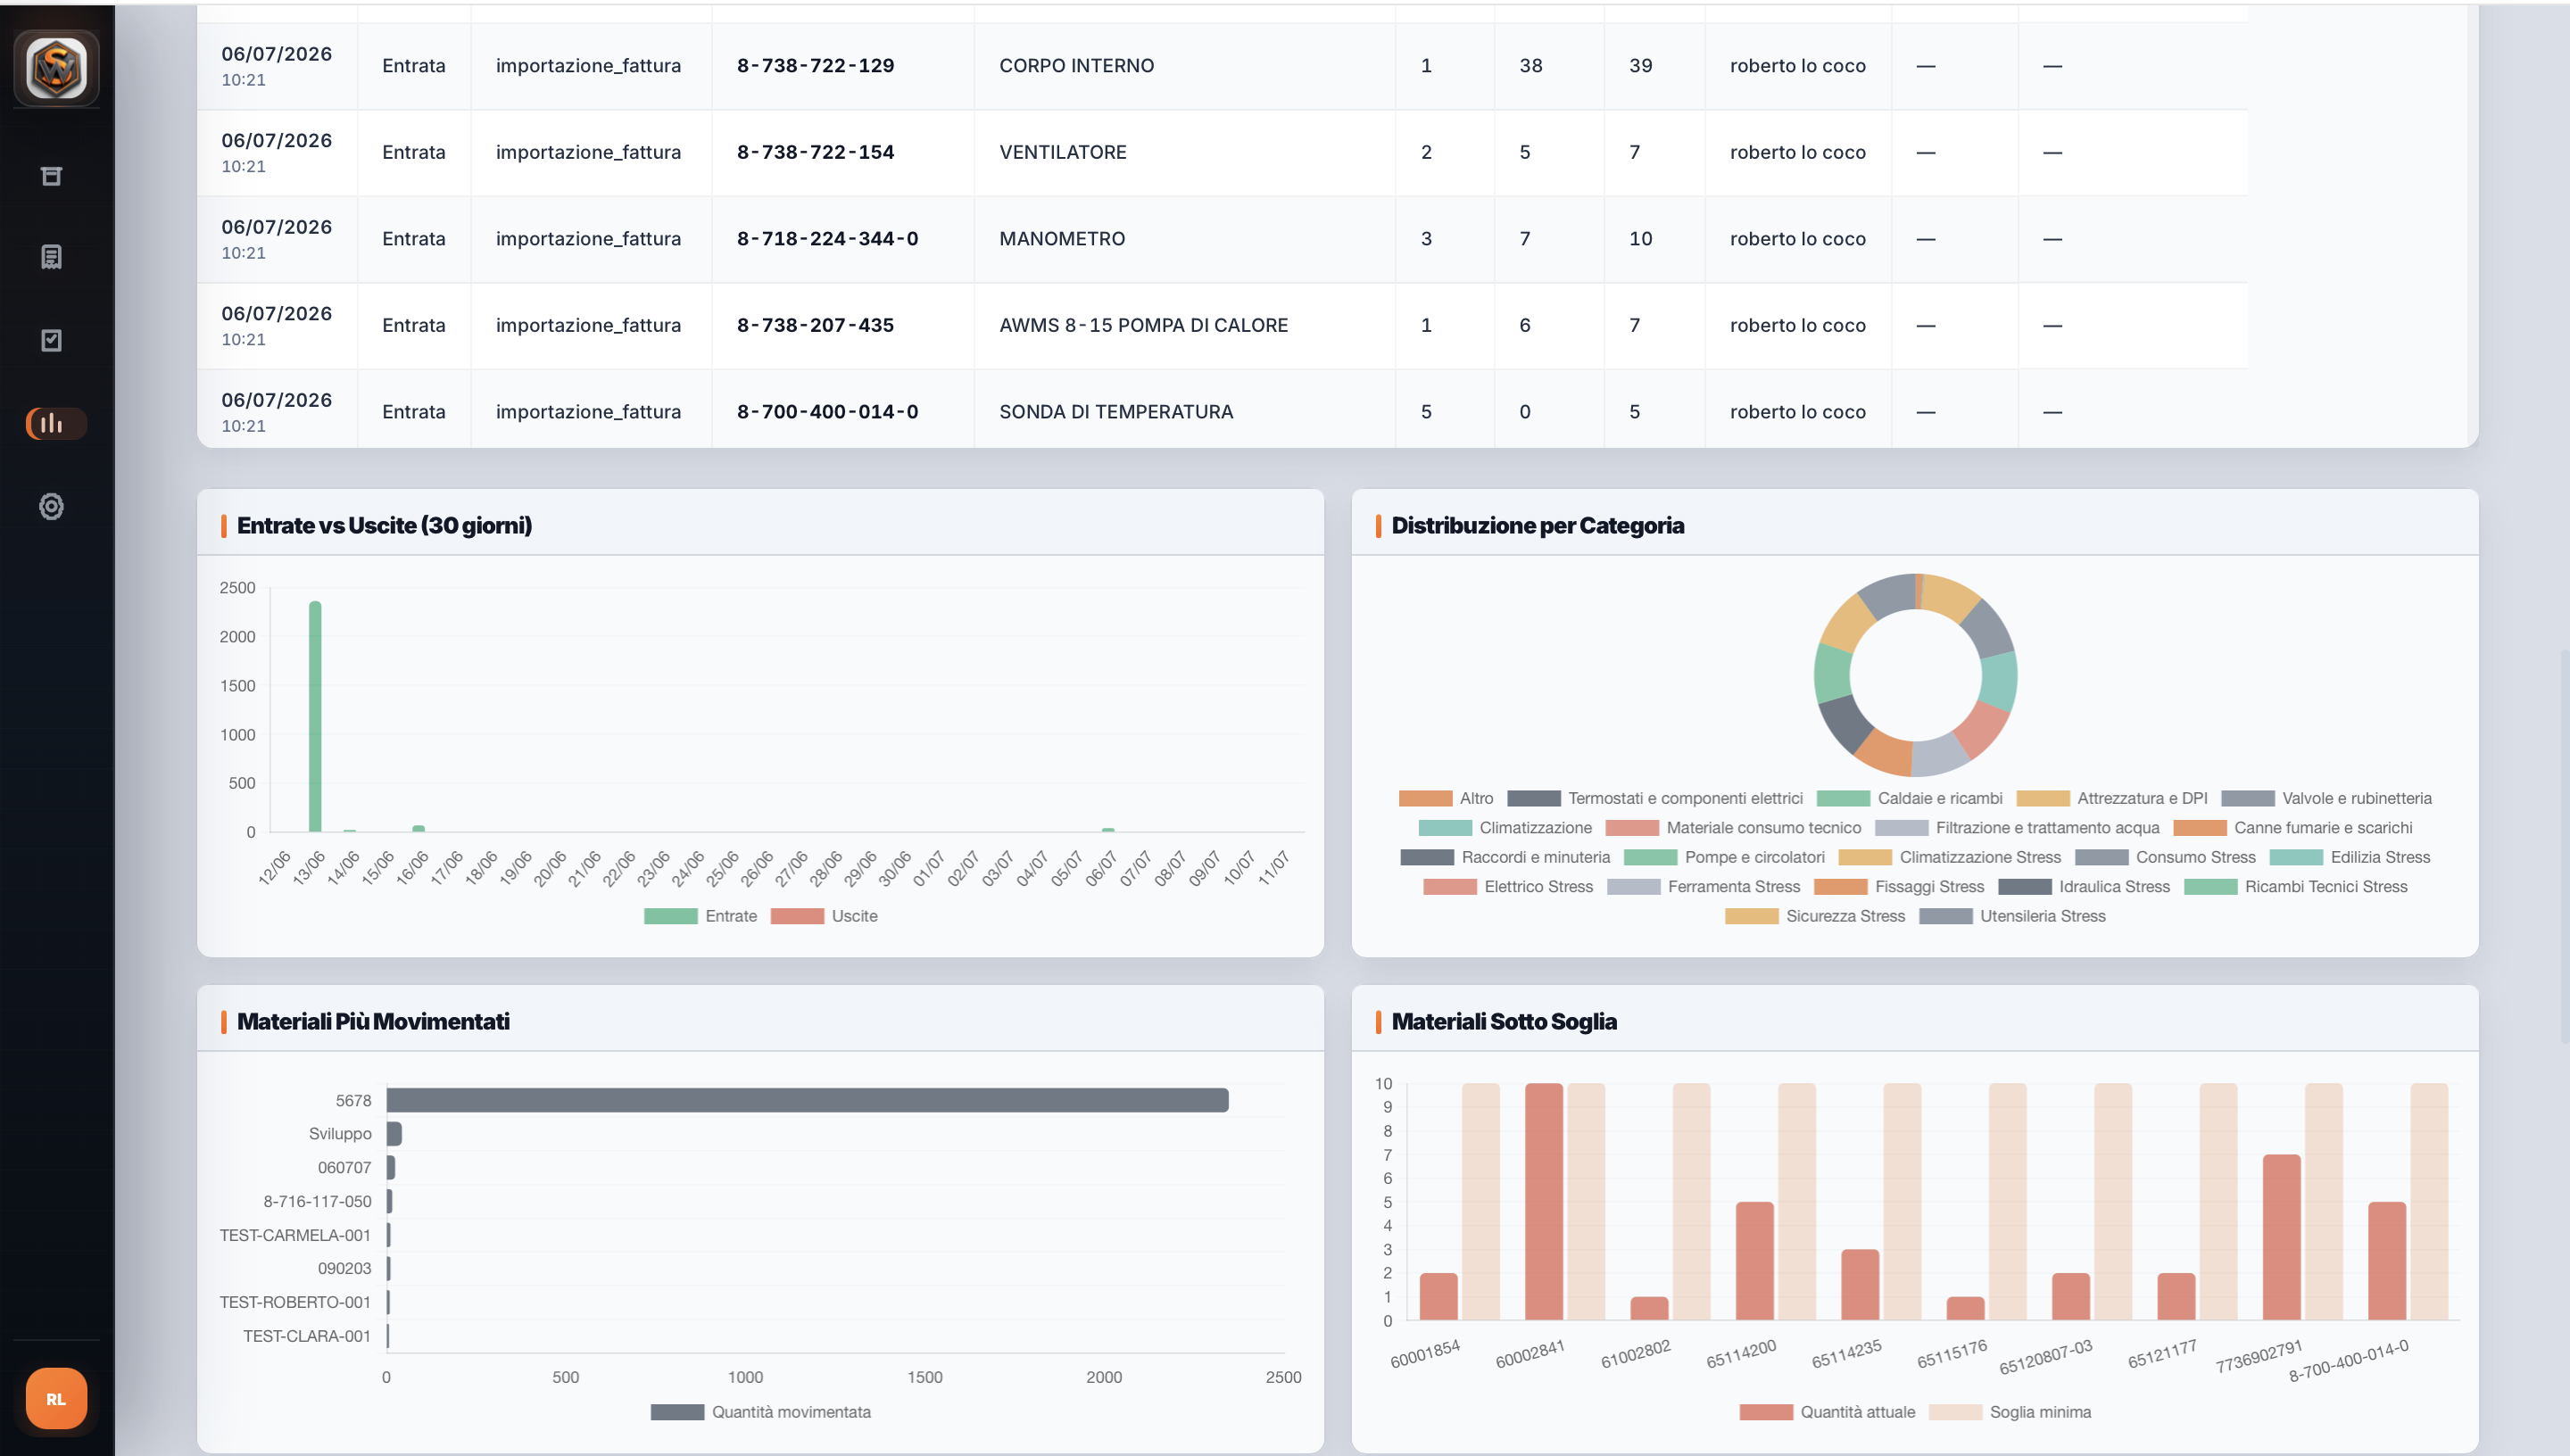This screenshot has width=2570, height=1456.
Task: Toggle Filtrazione e trattamento acqua legend item
Action: (x=2017, y=828)
